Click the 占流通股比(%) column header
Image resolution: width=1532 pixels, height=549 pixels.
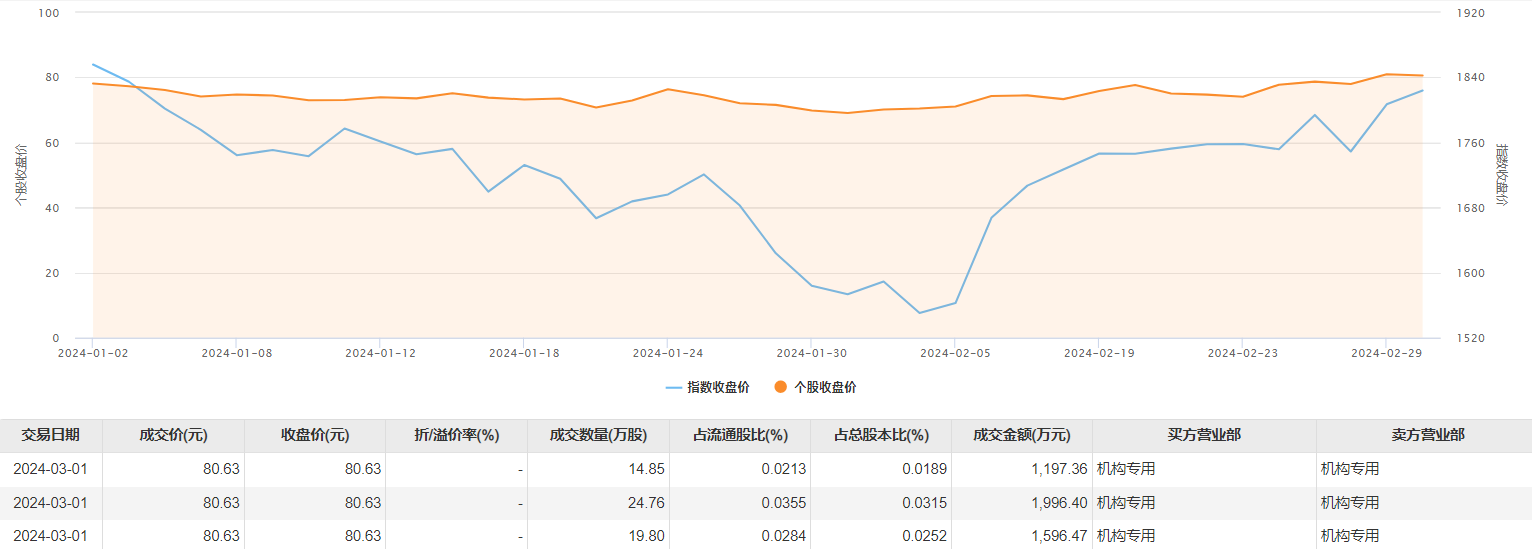(740, 435)
